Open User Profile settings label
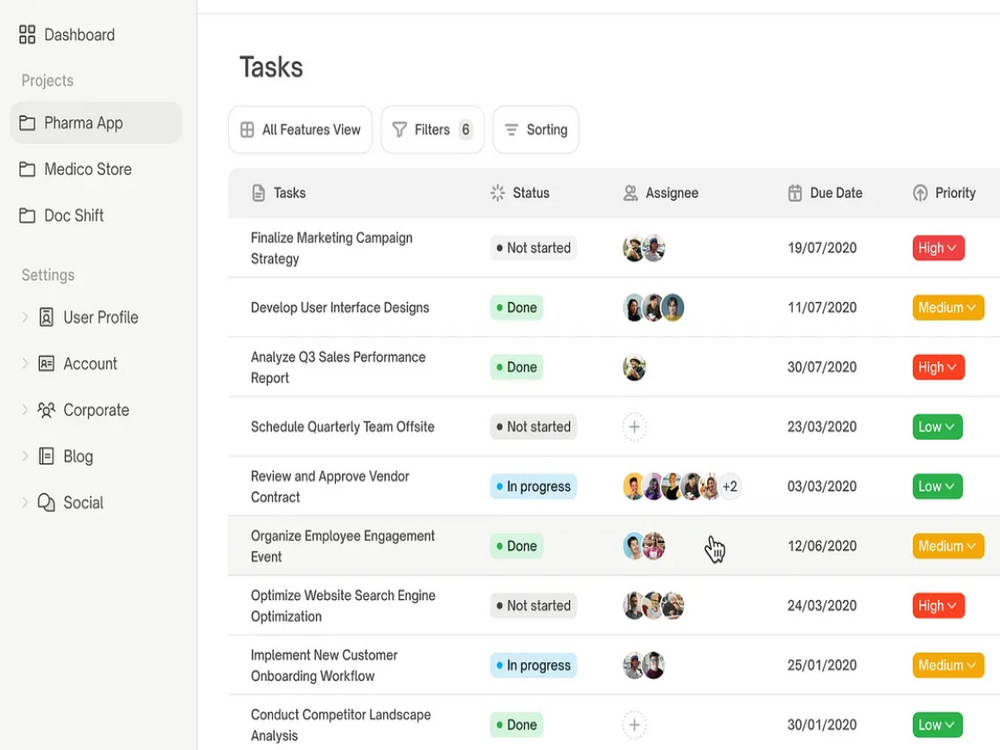Screen dimensions: 1000x750 (101, 317)
